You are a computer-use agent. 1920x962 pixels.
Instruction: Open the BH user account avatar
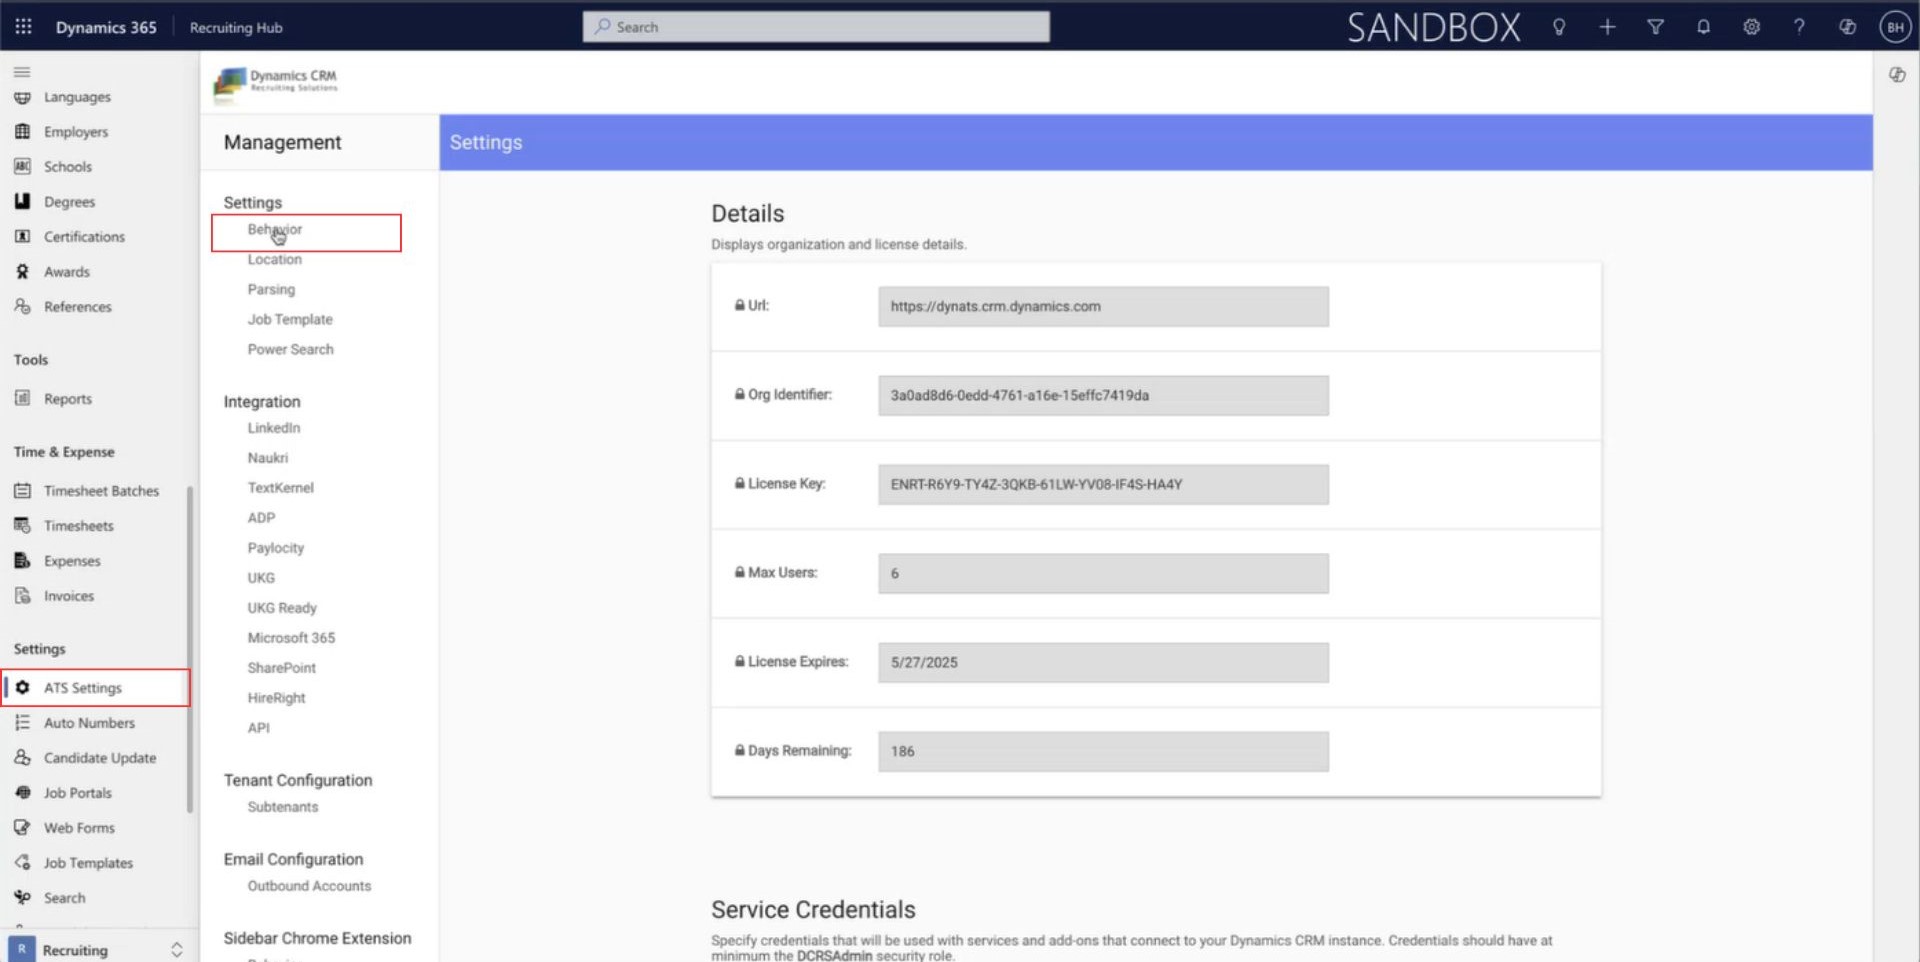(1895, 27)
